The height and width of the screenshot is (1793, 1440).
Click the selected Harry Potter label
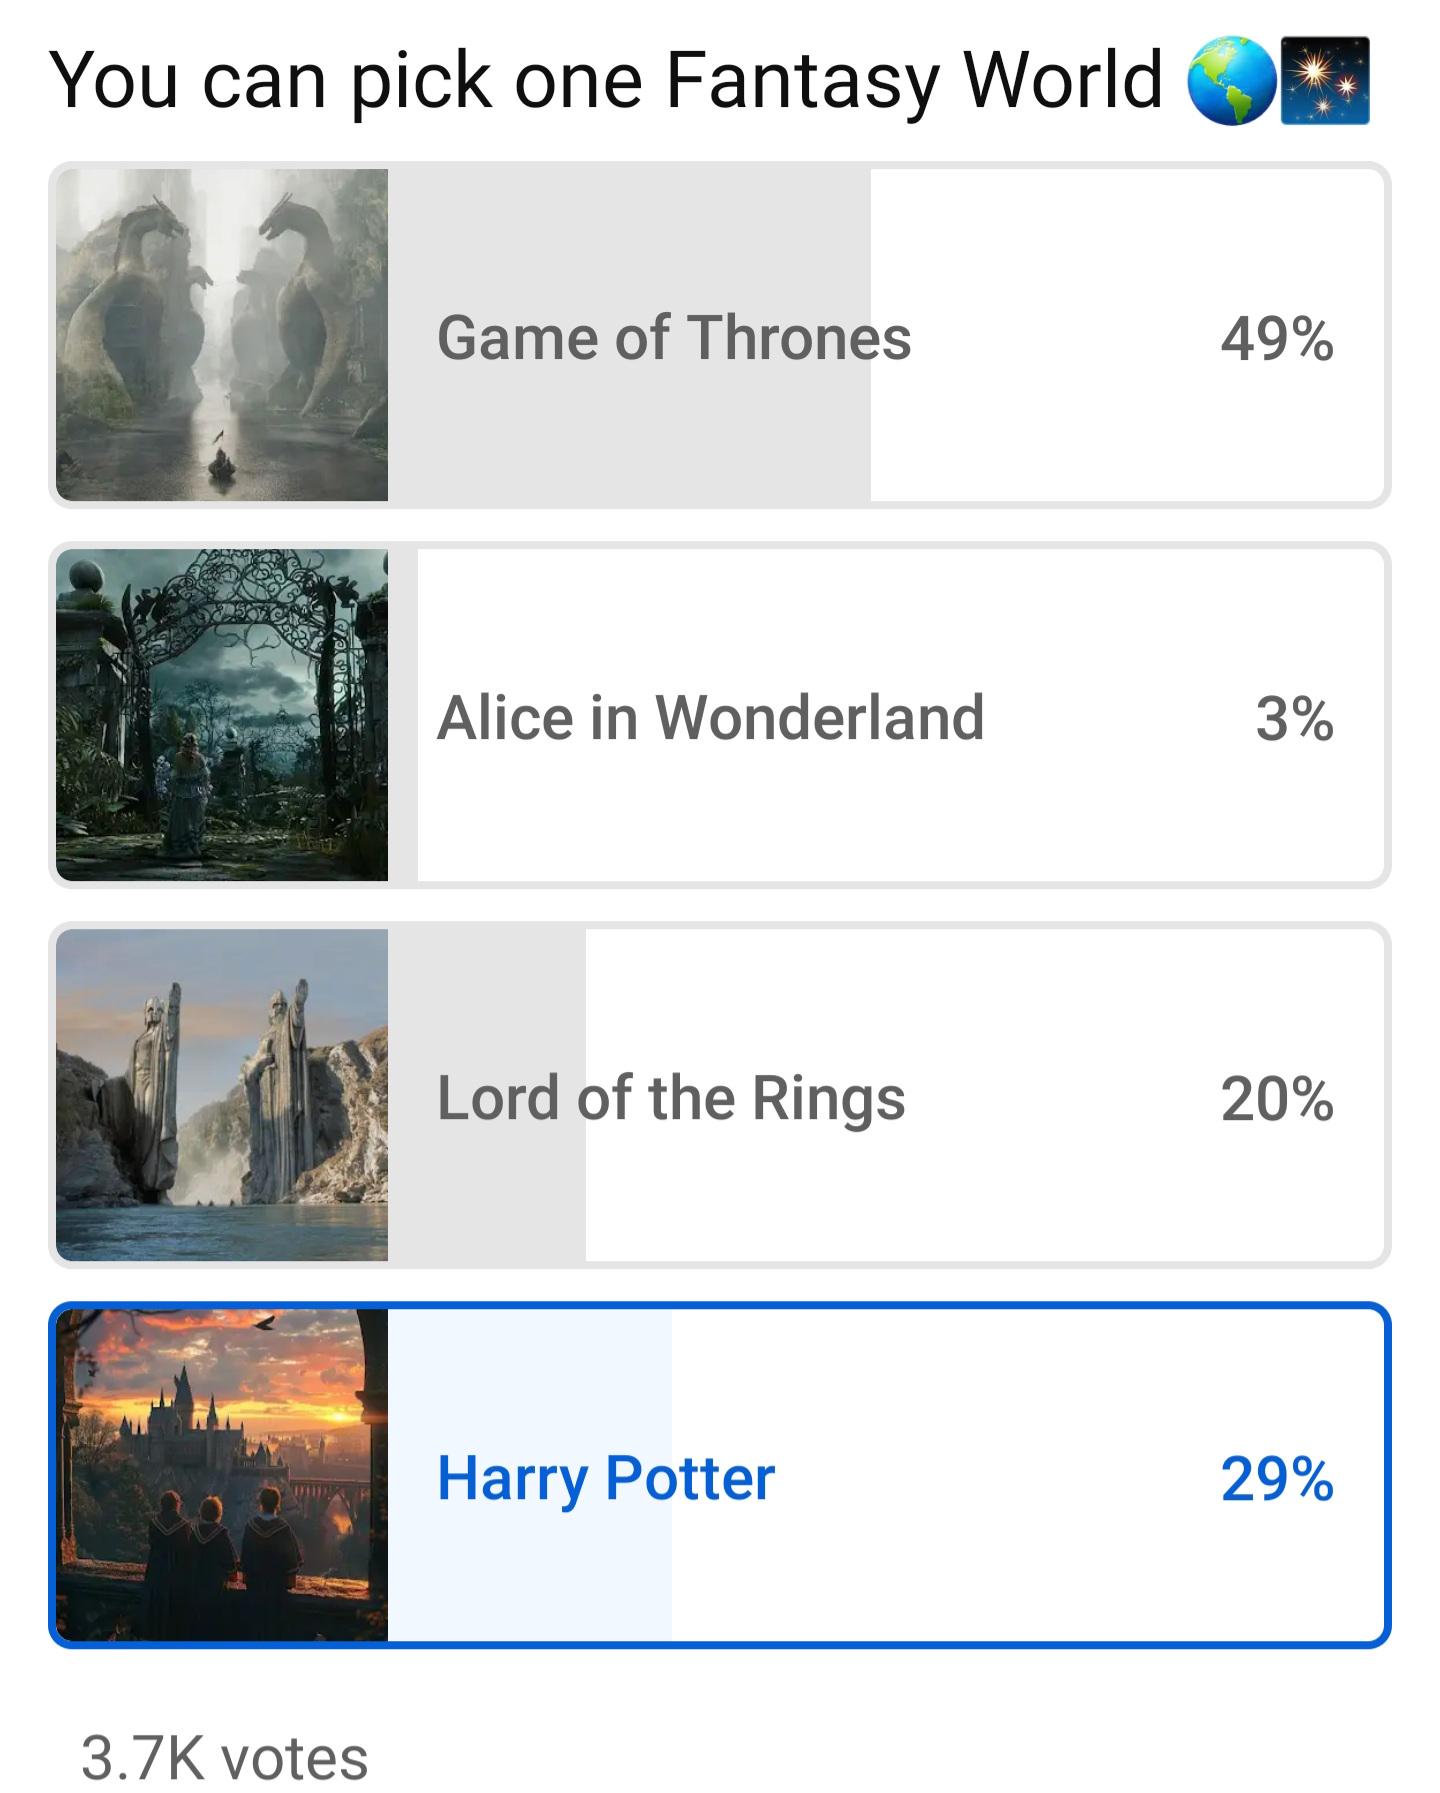pyautogui.click(x=606, y=1478)
